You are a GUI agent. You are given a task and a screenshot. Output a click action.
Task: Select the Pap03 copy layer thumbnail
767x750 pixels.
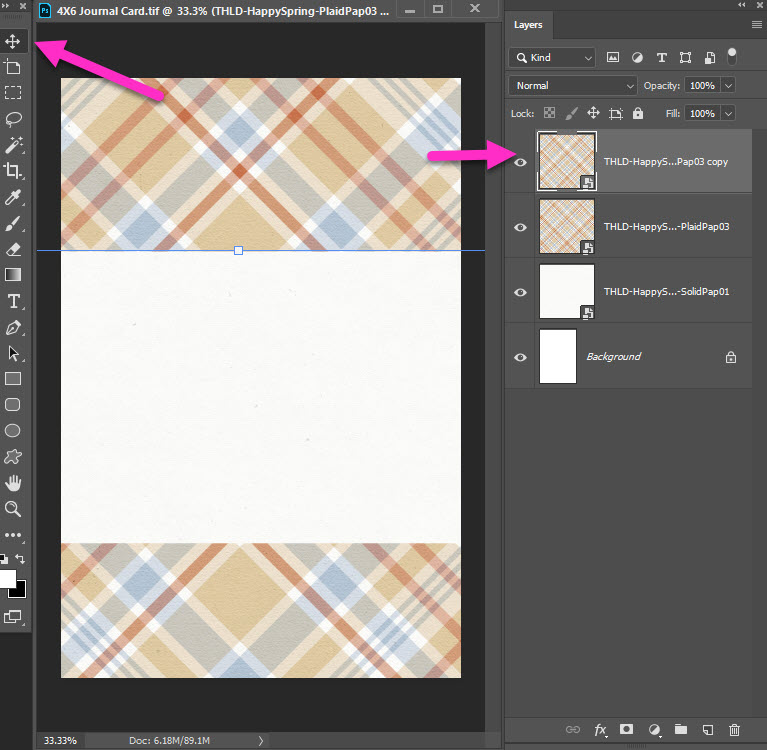pos(567,161)
